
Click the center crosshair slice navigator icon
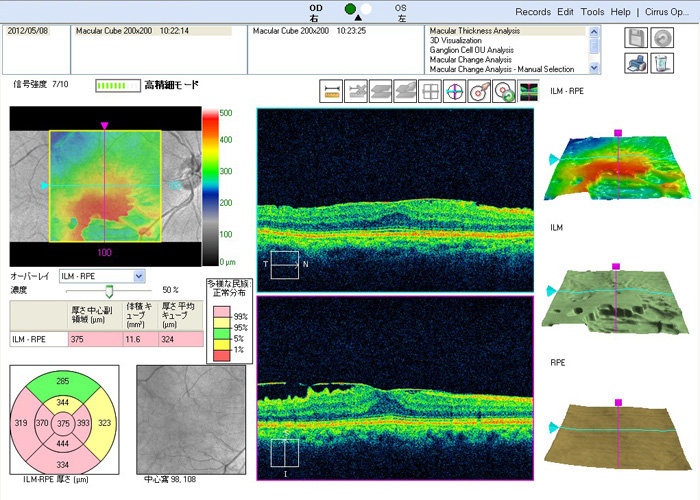pos(454,91)
